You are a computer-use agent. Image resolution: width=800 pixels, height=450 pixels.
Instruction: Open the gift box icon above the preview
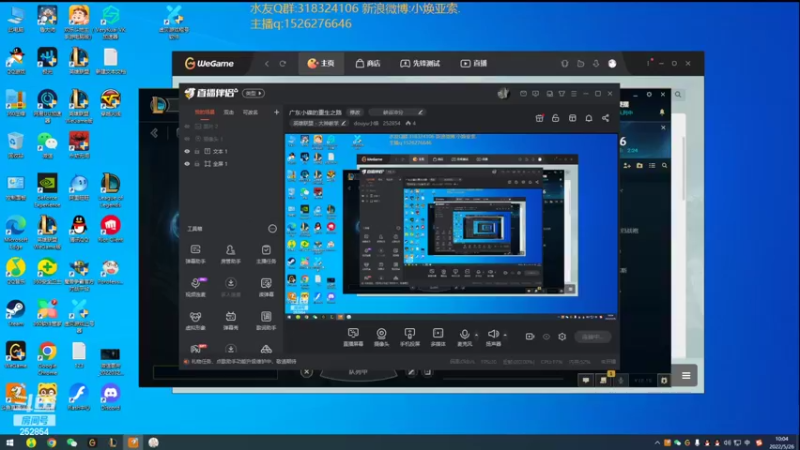coord(539,118)
